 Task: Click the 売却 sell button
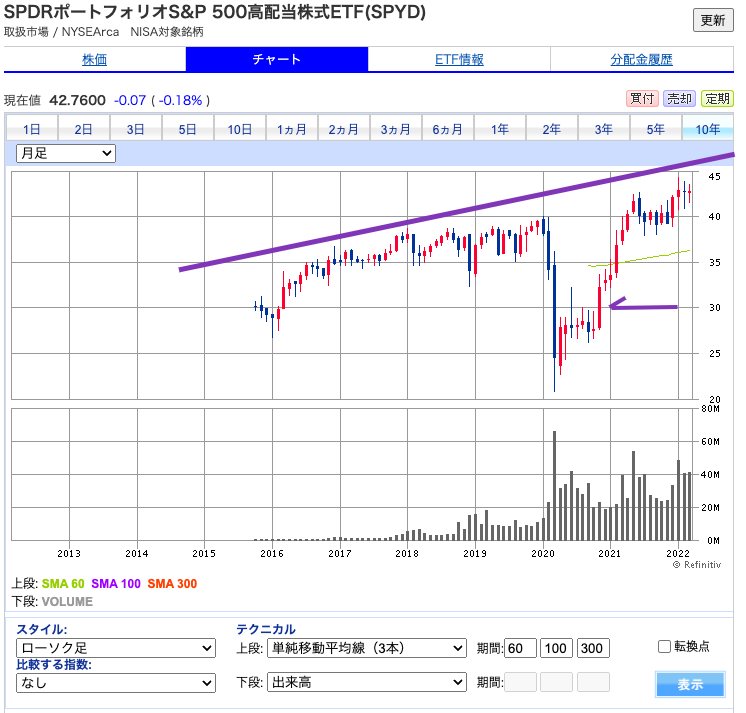(679, 99)
